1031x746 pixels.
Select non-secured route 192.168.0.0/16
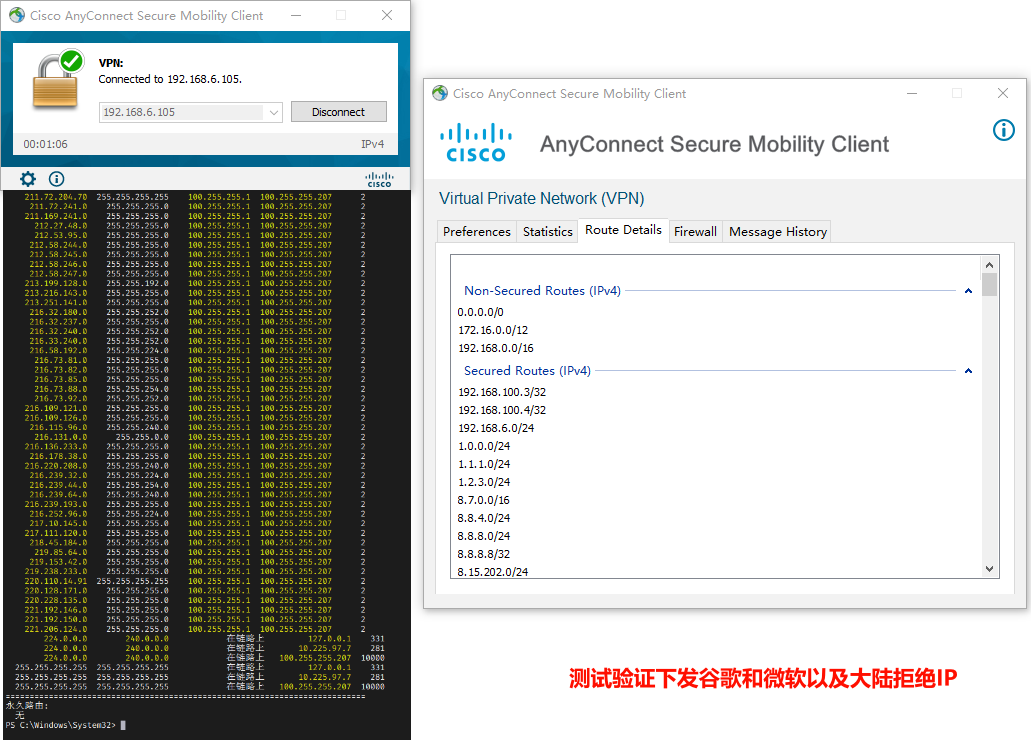point(496,348)
